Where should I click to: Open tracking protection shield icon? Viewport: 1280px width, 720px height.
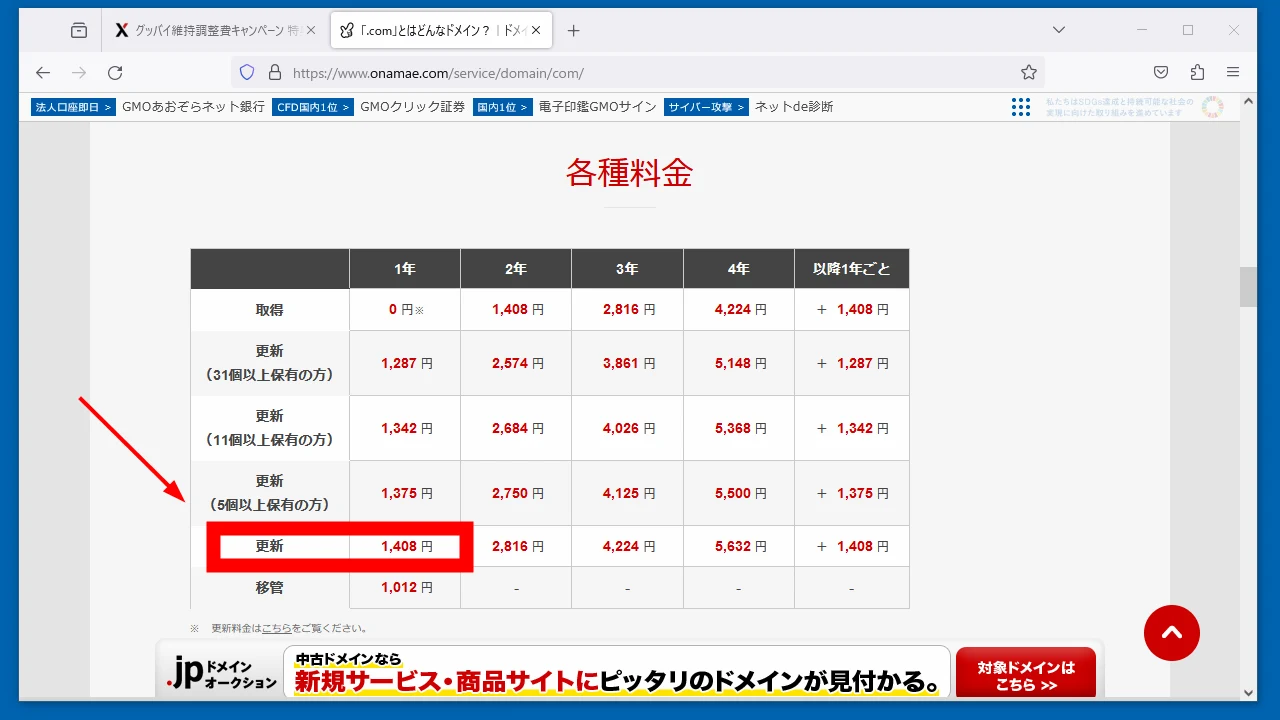(247, 72)
